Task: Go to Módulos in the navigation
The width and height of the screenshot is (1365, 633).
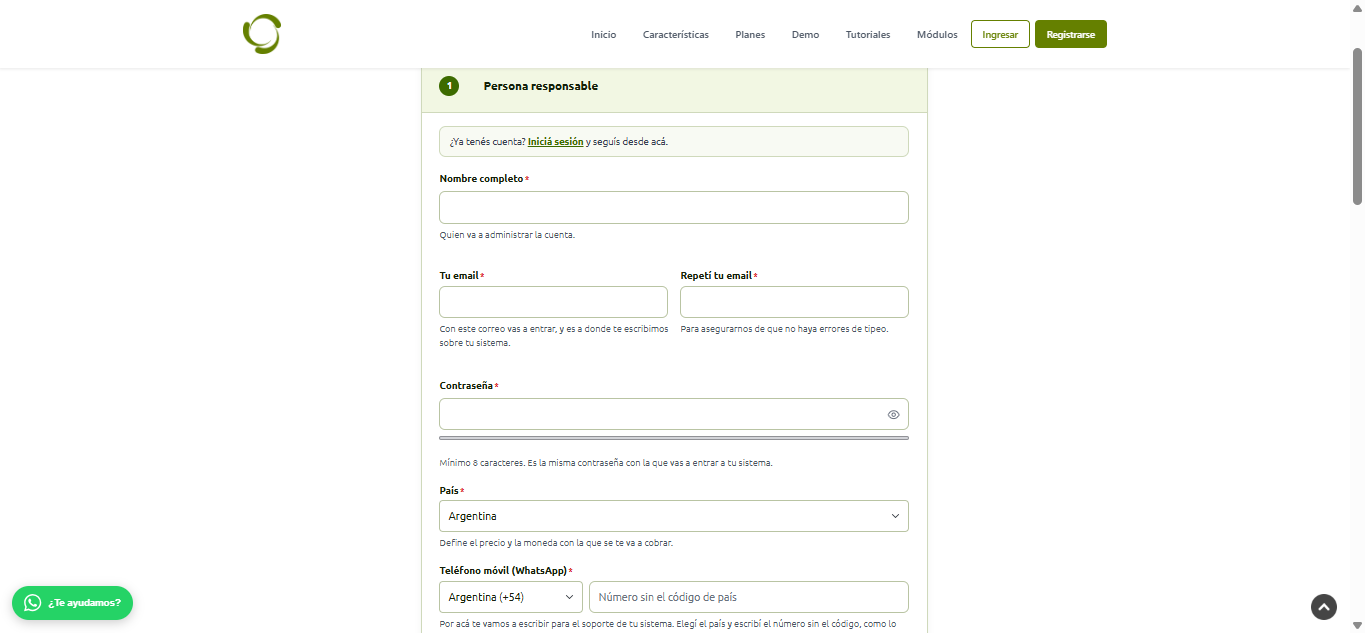Action: click(937, 35)
